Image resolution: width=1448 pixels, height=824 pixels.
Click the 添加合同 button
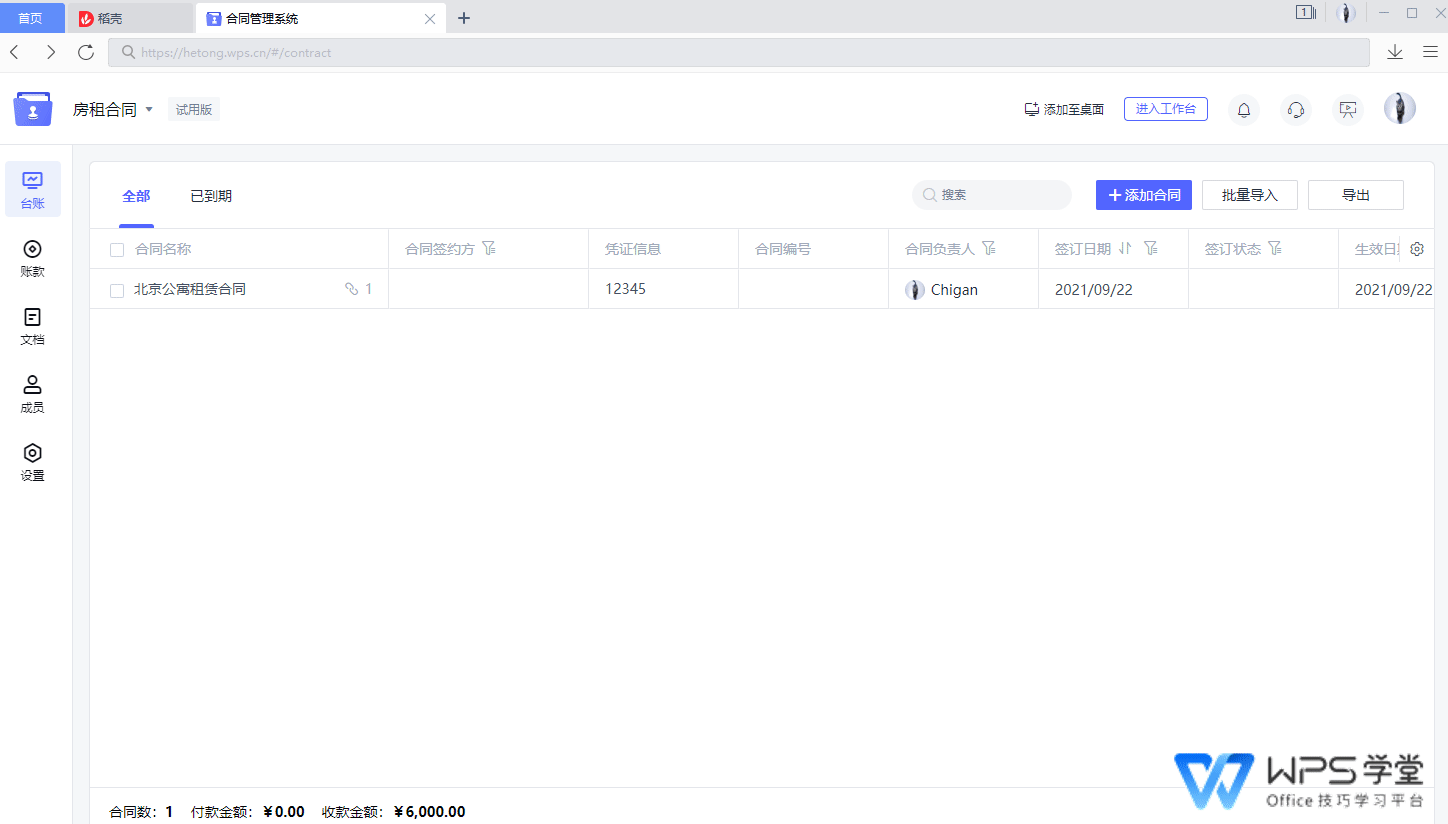(x=1144, y=195)
